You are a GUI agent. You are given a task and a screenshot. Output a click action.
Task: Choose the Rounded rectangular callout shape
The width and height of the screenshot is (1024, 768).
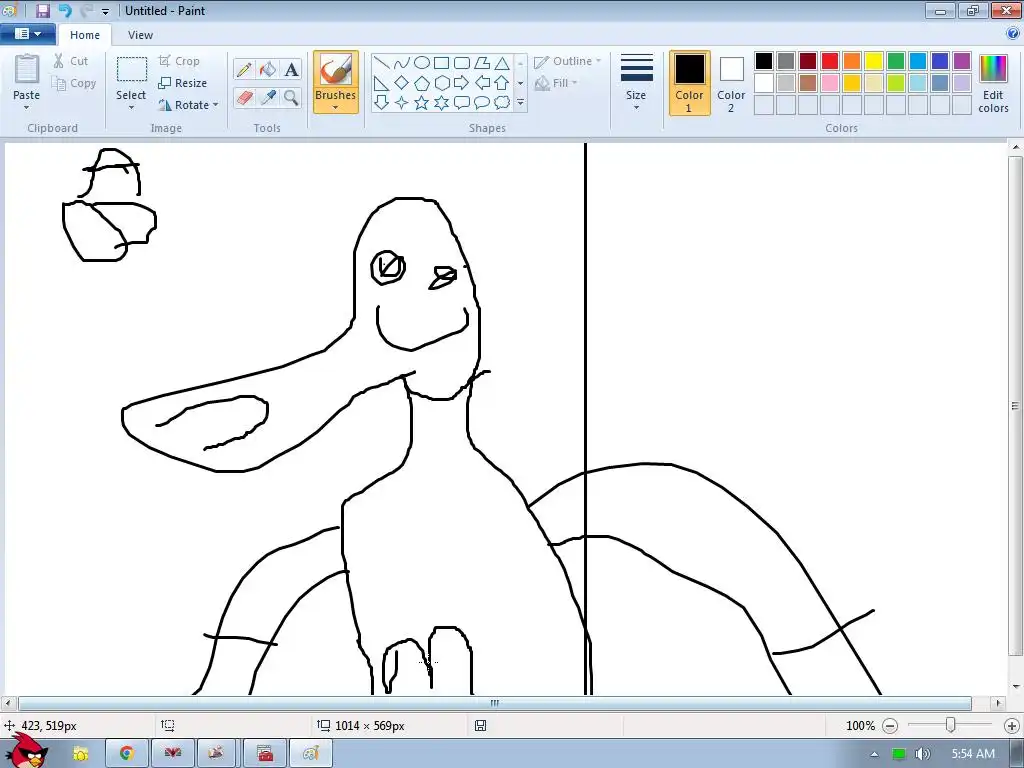click(462, 103)
